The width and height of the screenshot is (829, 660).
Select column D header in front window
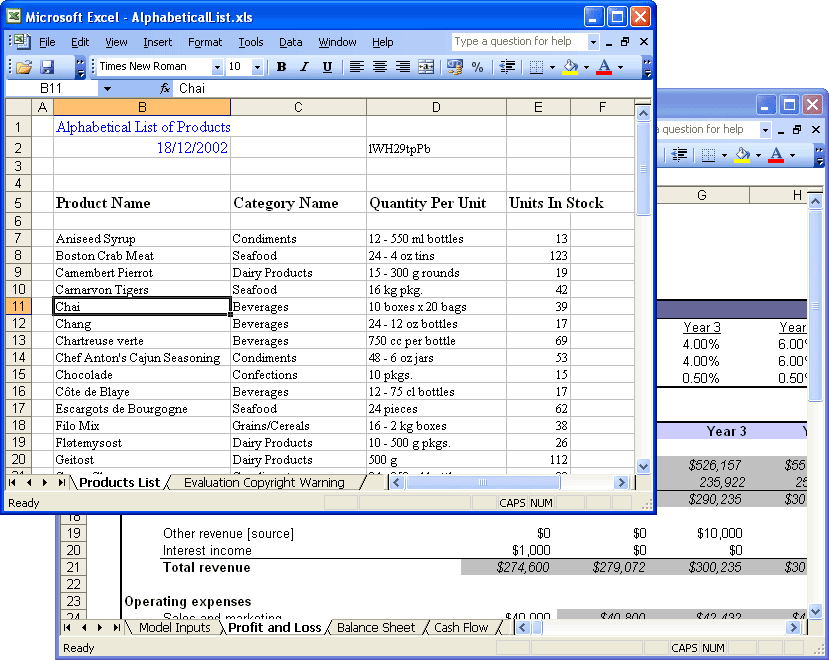436,107
